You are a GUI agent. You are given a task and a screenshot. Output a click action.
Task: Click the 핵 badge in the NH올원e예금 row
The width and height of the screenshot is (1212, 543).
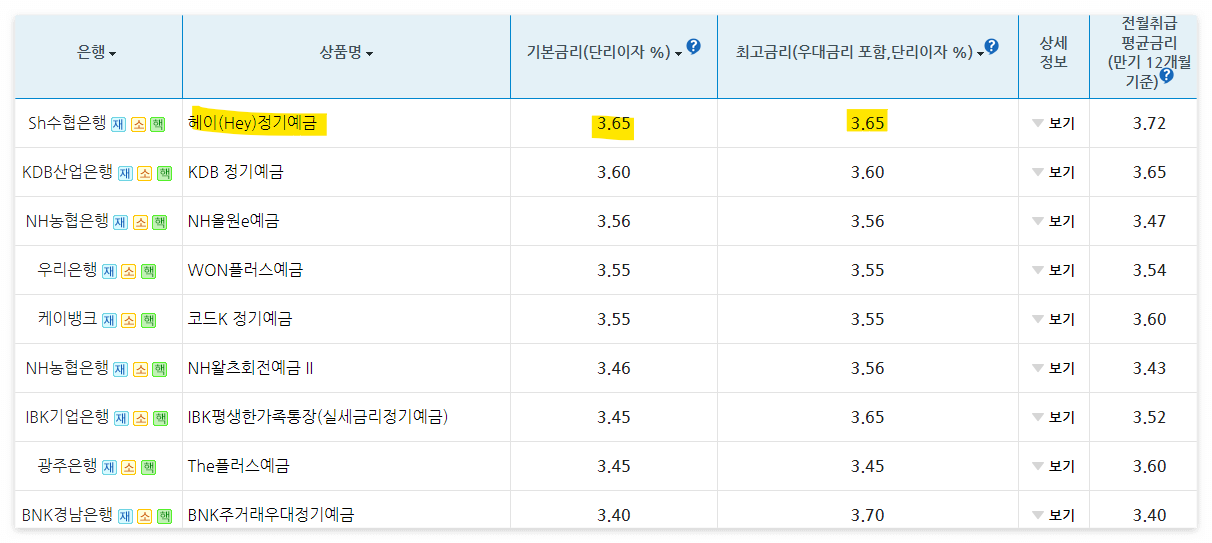[x=160, y=223]
